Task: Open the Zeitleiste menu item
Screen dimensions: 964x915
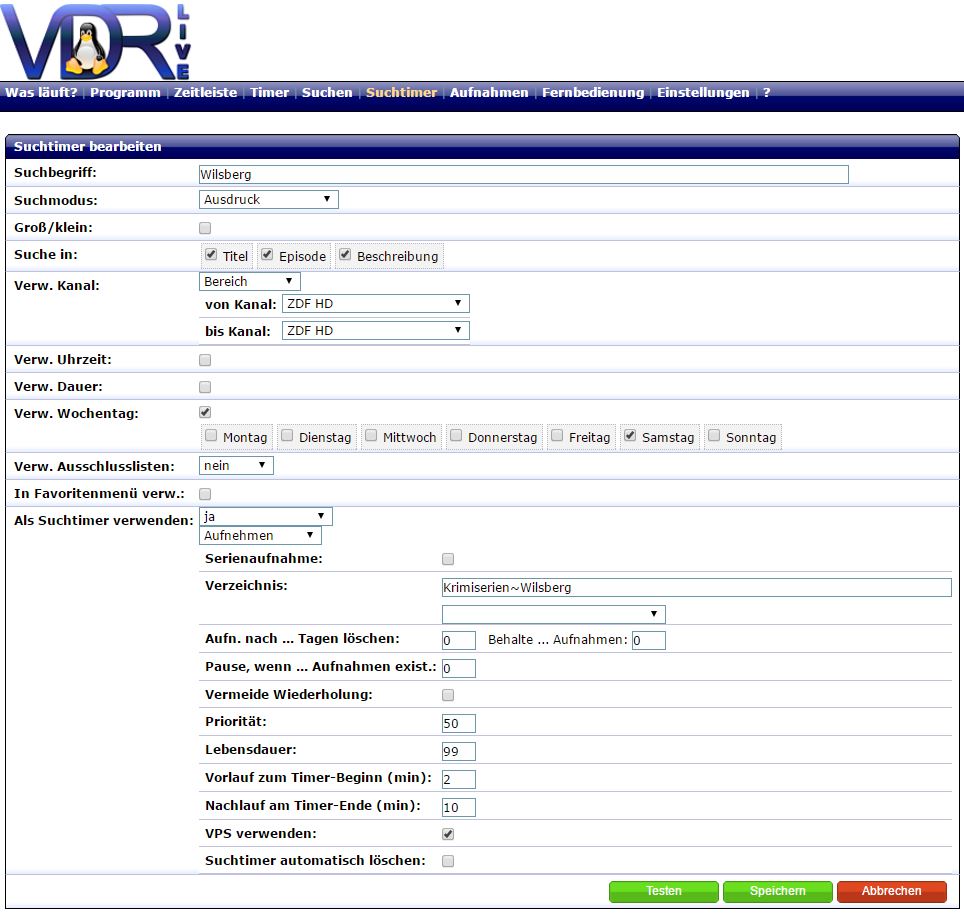Action: click(x=205, y=92)
